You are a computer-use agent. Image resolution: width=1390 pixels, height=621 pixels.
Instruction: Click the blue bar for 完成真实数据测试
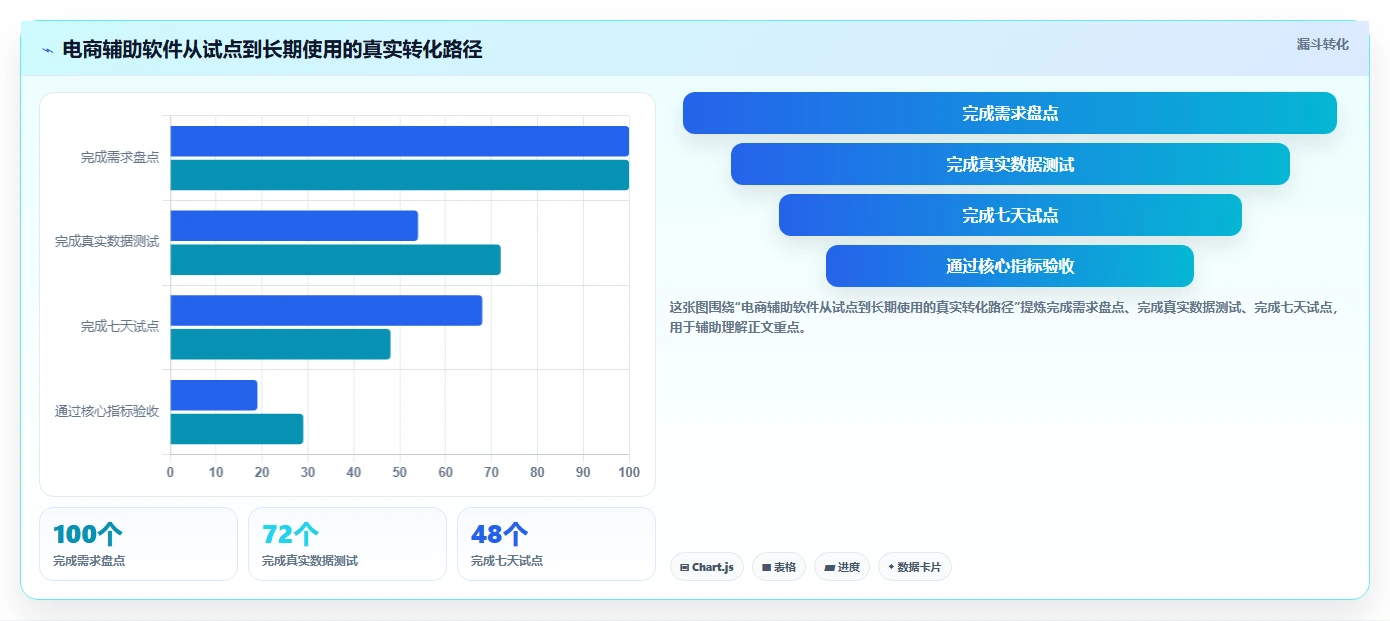coord(294,226)
